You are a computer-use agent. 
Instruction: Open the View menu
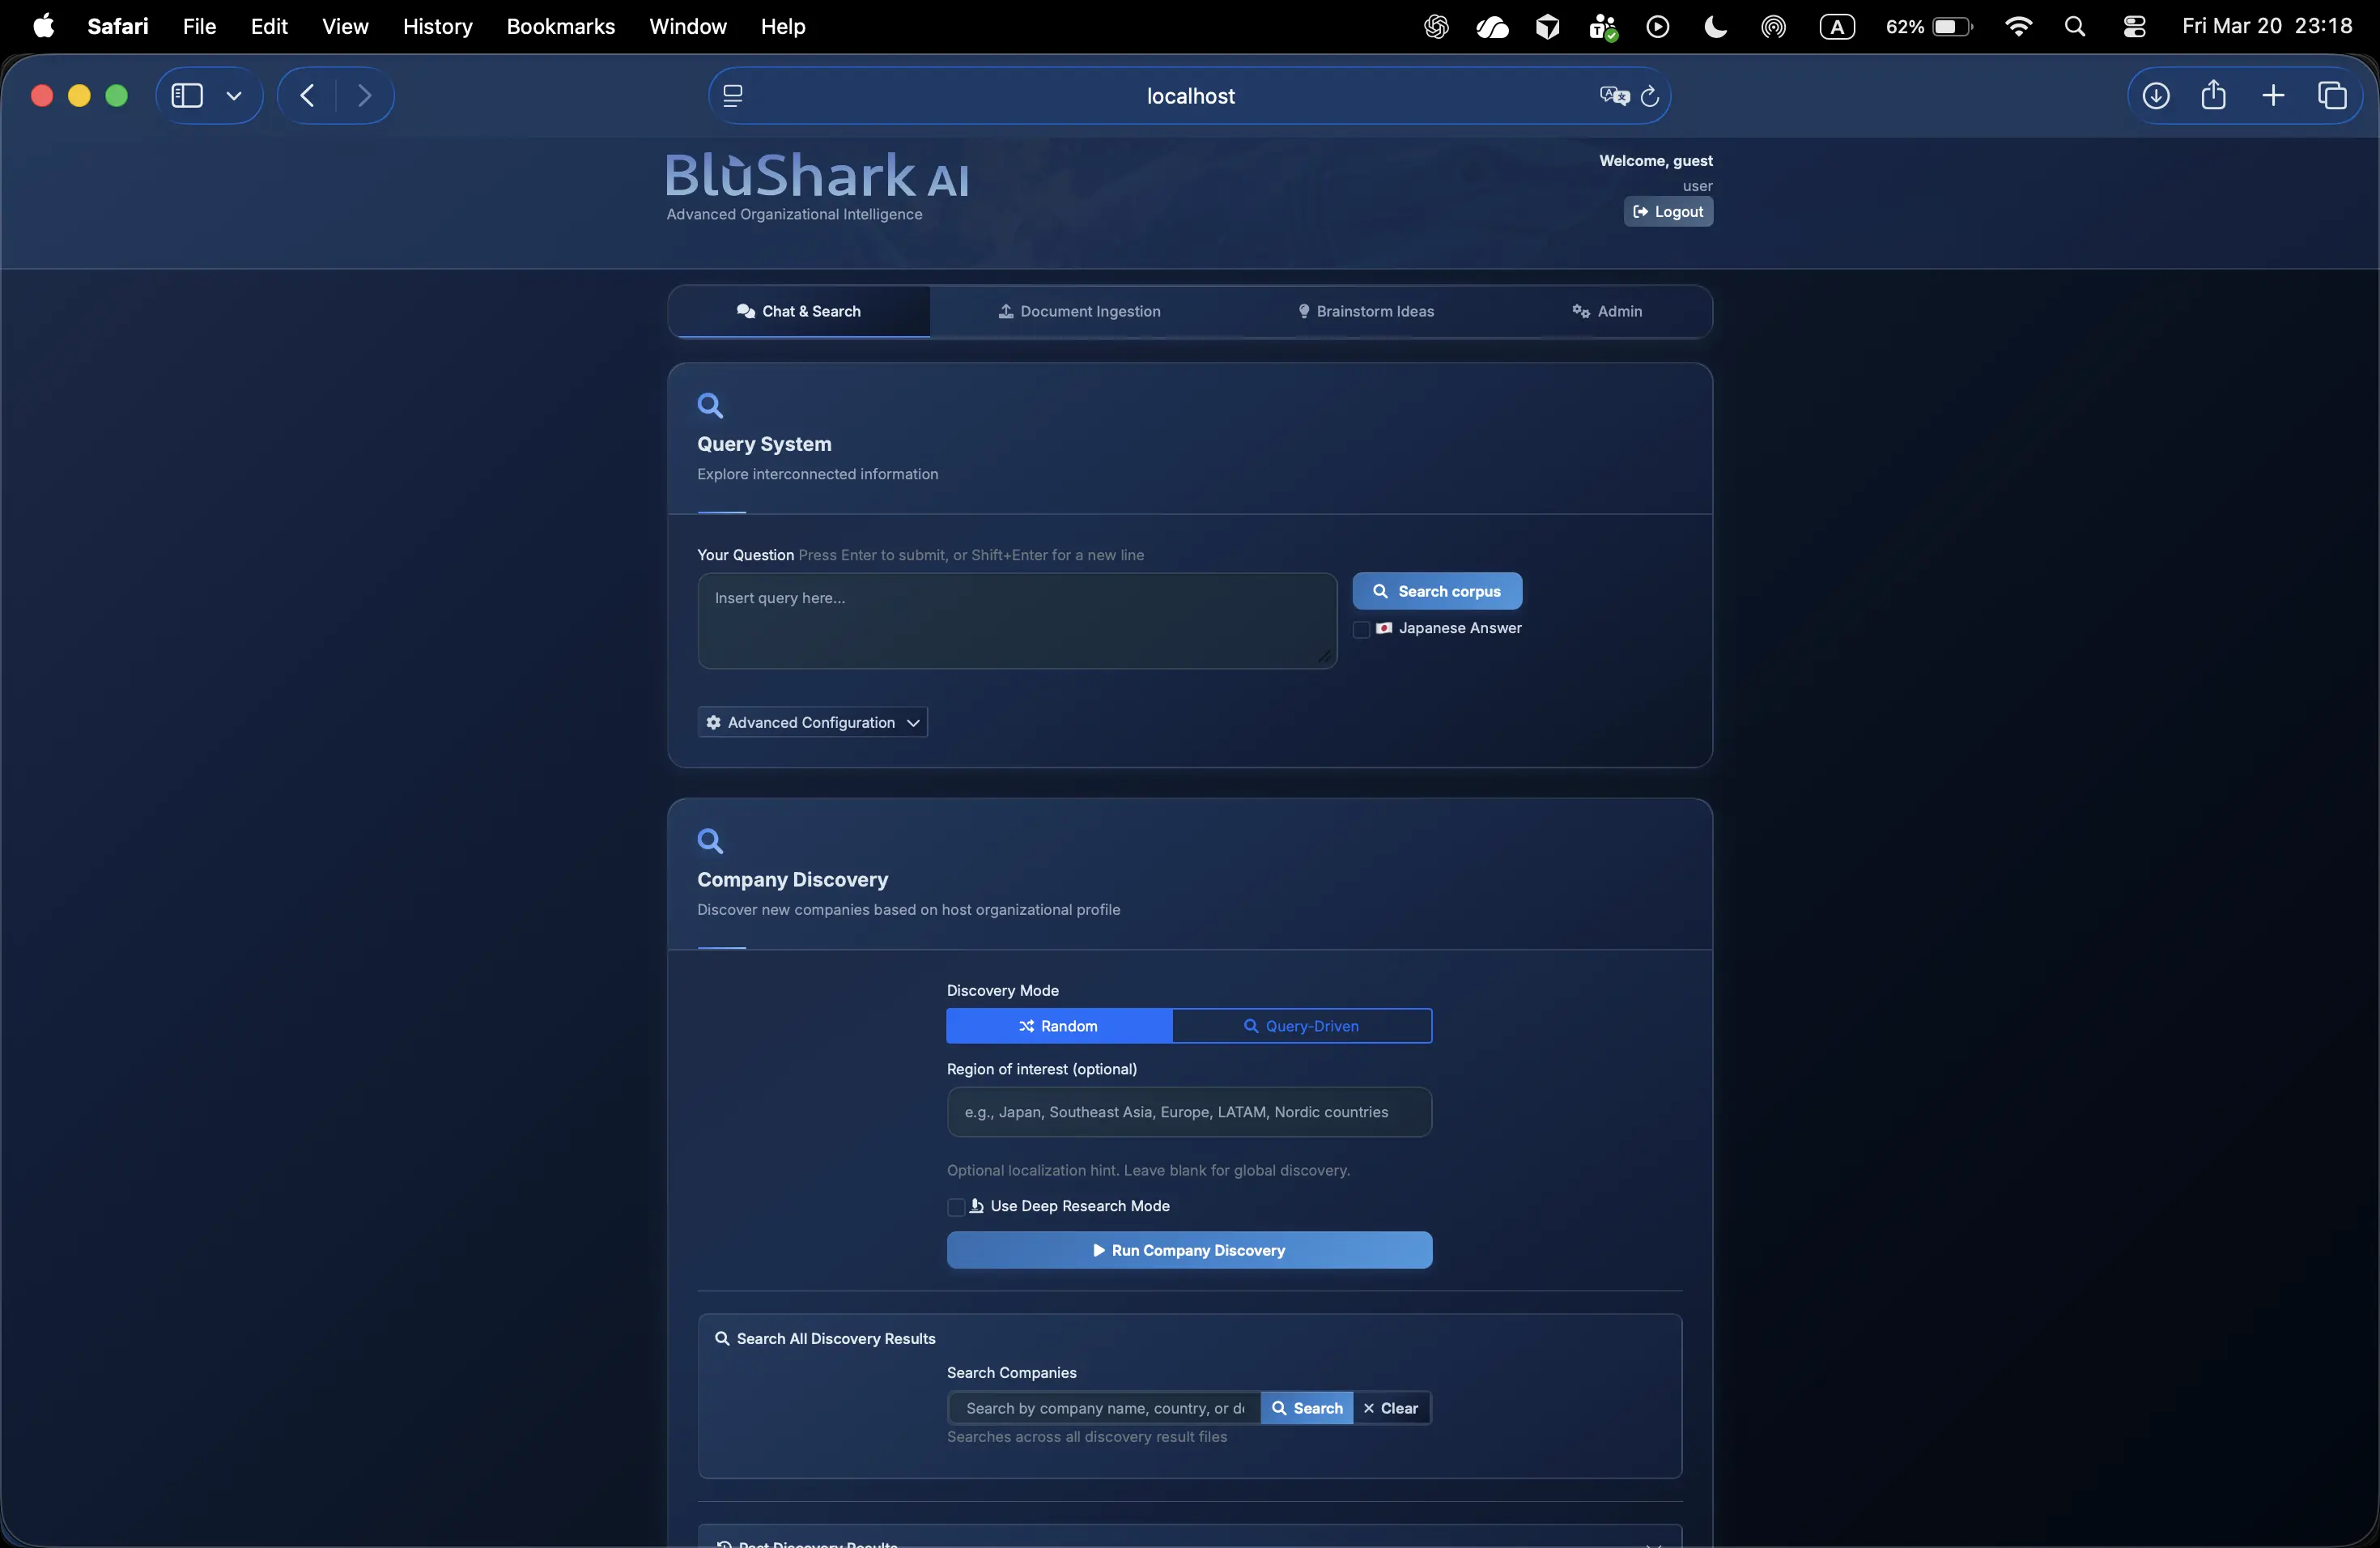[x=345, y=26]
